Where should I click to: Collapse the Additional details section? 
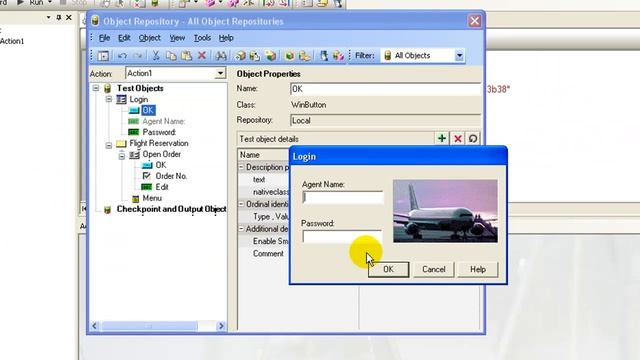pyautogui.click(x=241, y=229)
